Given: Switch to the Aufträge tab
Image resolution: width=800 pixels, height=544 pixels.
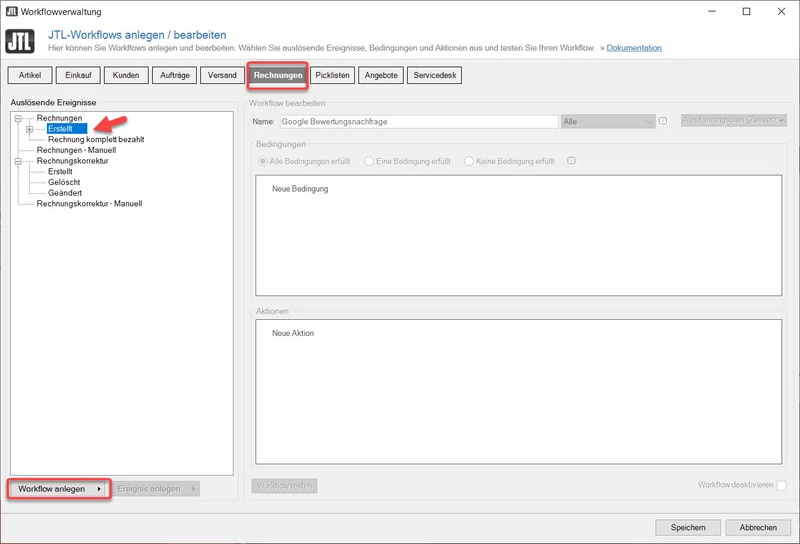Looking at the screenshot, I should [174, 75].
